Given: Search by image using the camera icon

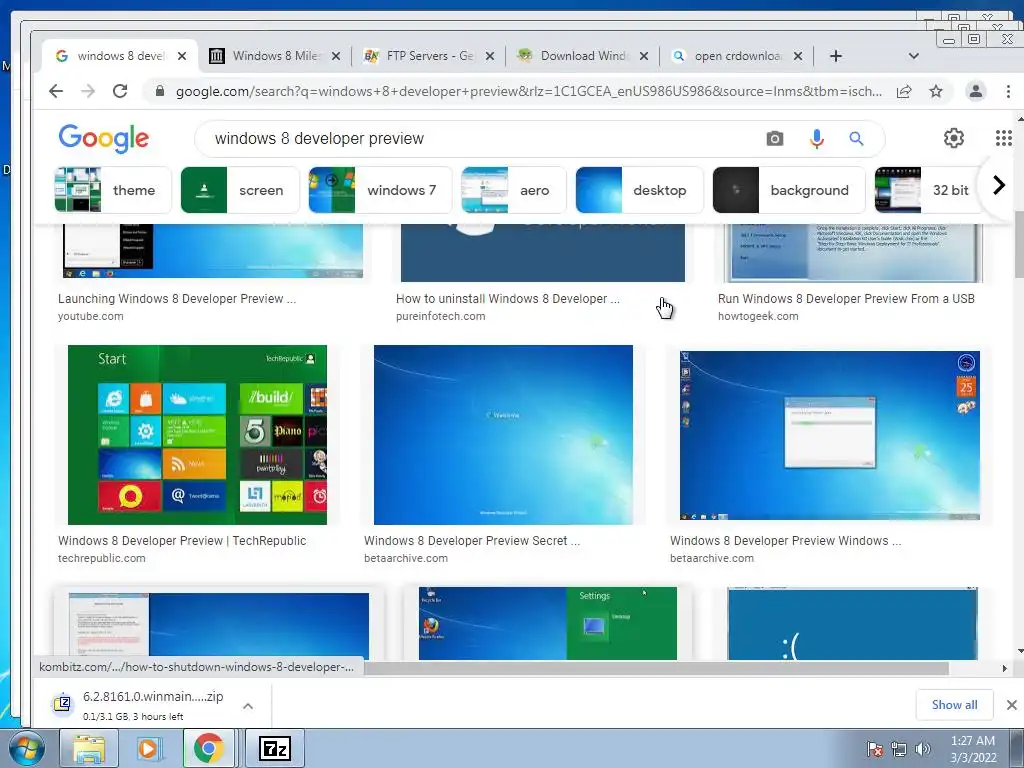Looking at the screenshot, I should (x=775, y=138).
